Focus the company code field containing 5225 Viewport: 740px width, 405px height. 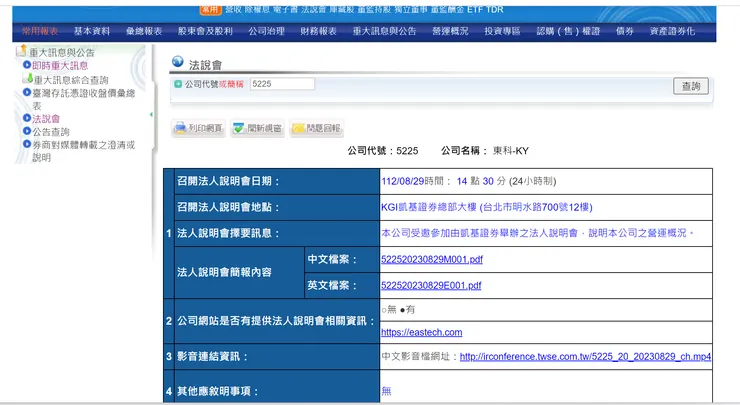click(x=282, y=84)
